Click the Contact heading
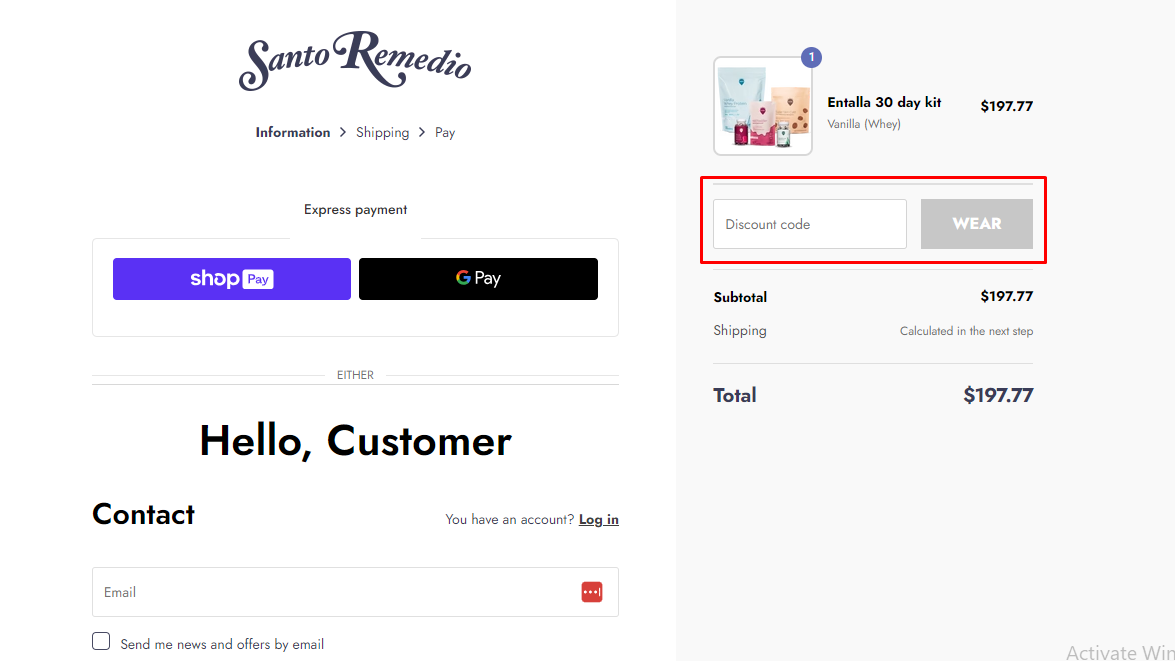Screen dimensions: 1175x661 pos(143,515)
